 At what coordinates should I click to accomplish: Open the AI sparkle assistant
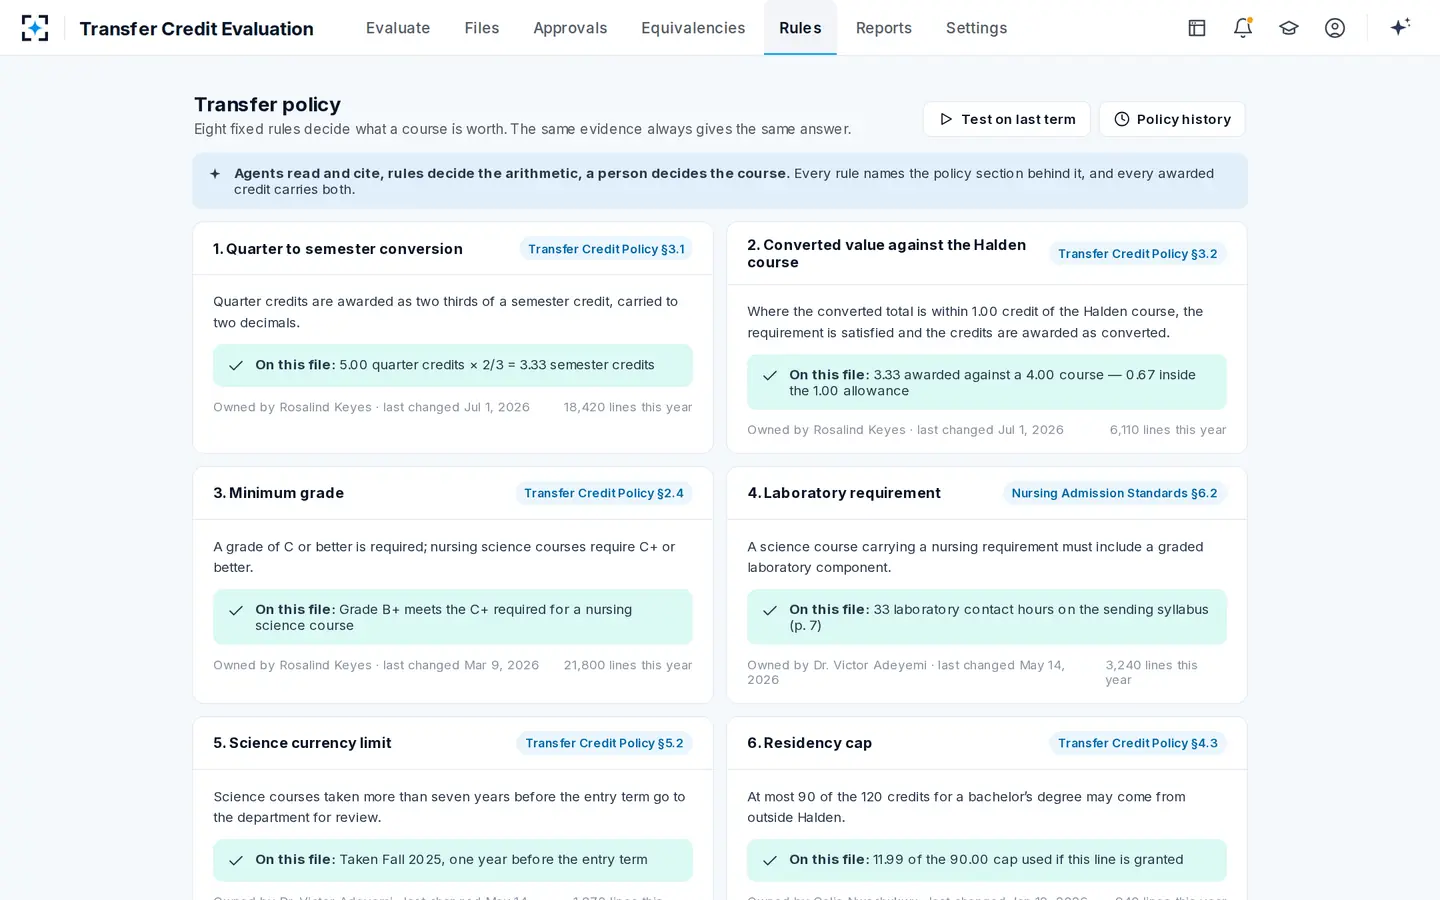pos(1400,27)
